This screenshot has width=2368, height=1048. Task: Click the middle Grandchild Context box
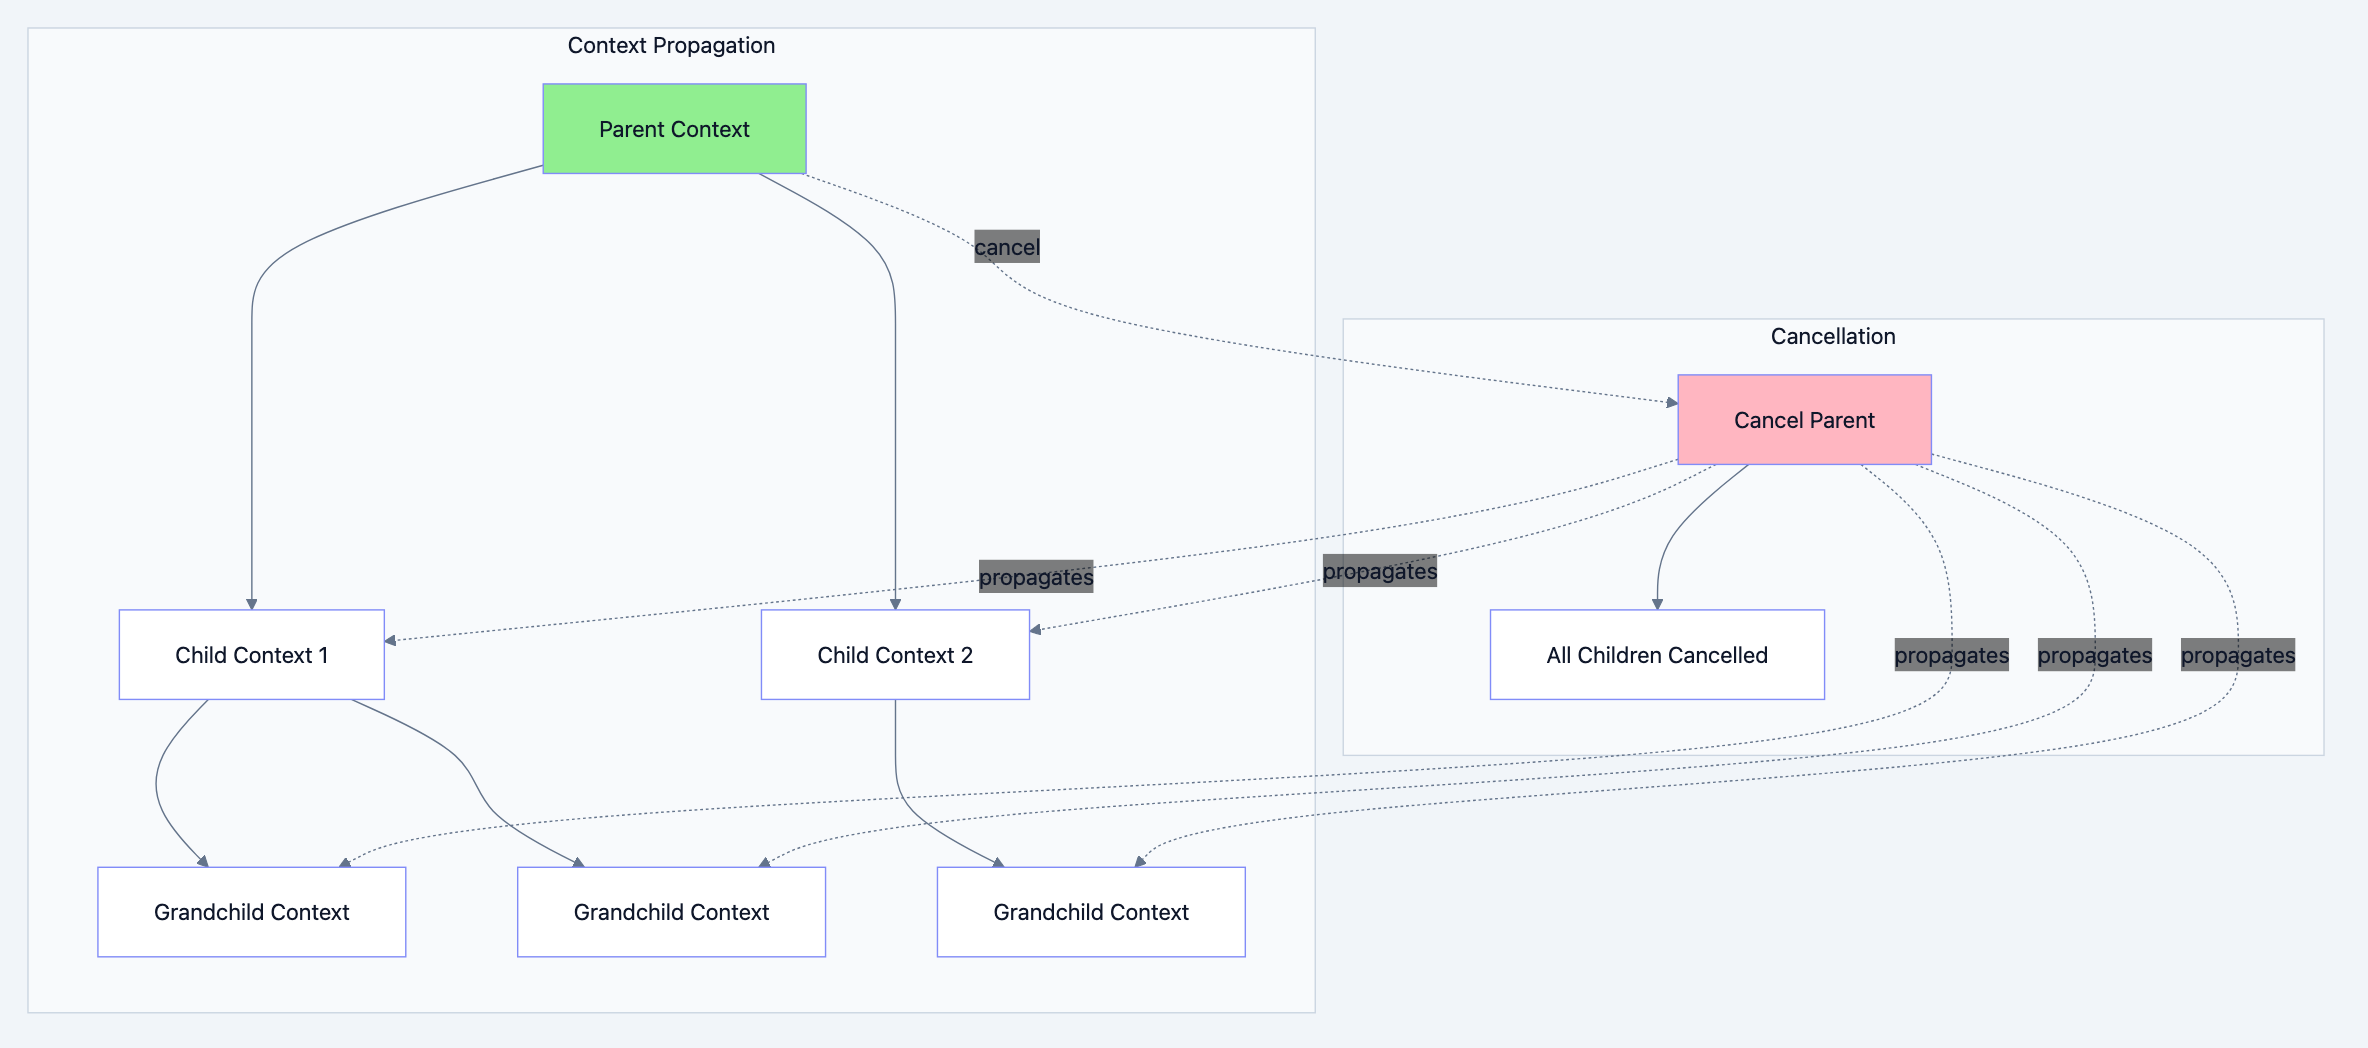point(670,911)
